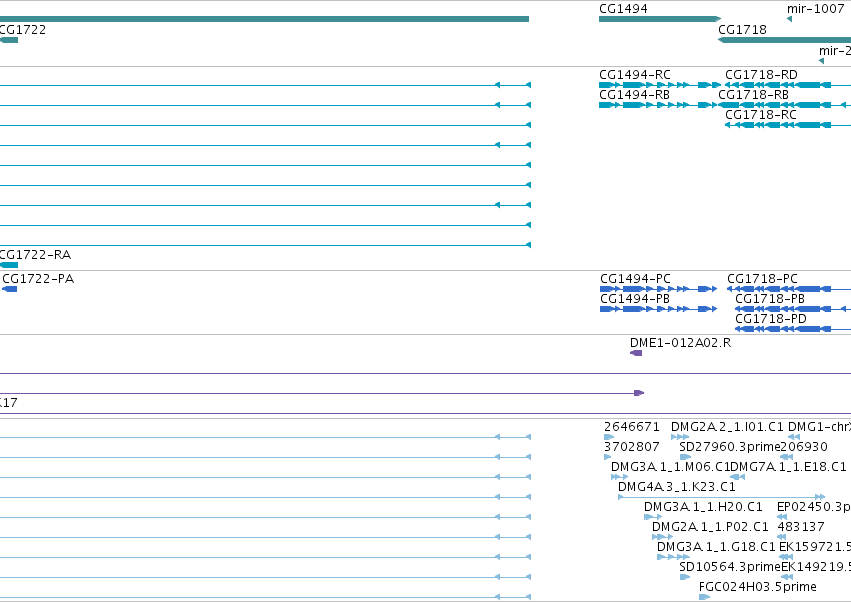
Task: Select the CG1718-RD transcript label
Action: click(x=761, y=75)
